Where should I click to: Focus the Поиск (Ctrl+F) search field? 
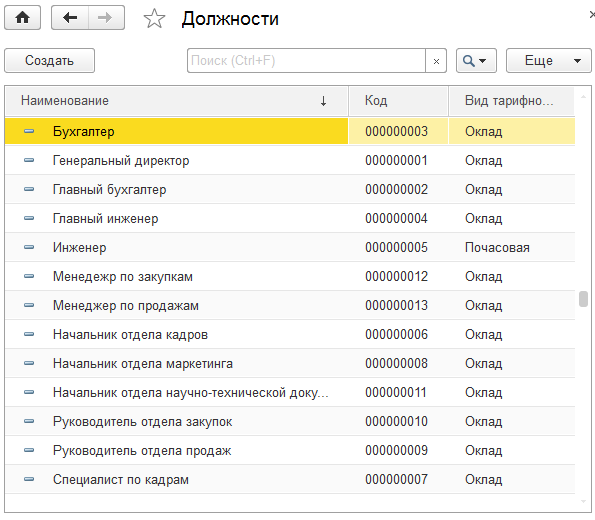pos(306,61)
